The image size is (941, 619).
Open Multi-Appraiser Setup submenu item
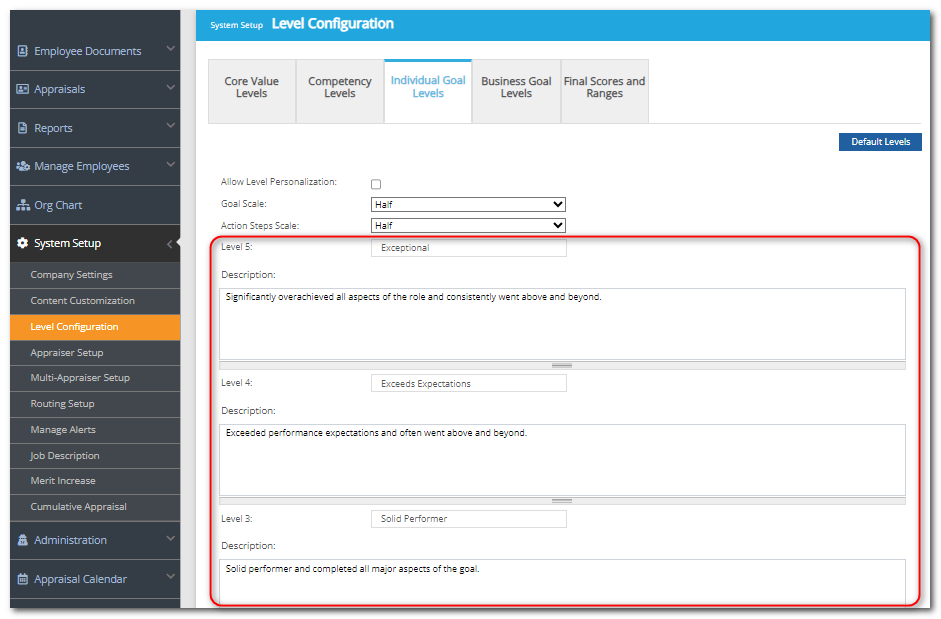[95, 378]
